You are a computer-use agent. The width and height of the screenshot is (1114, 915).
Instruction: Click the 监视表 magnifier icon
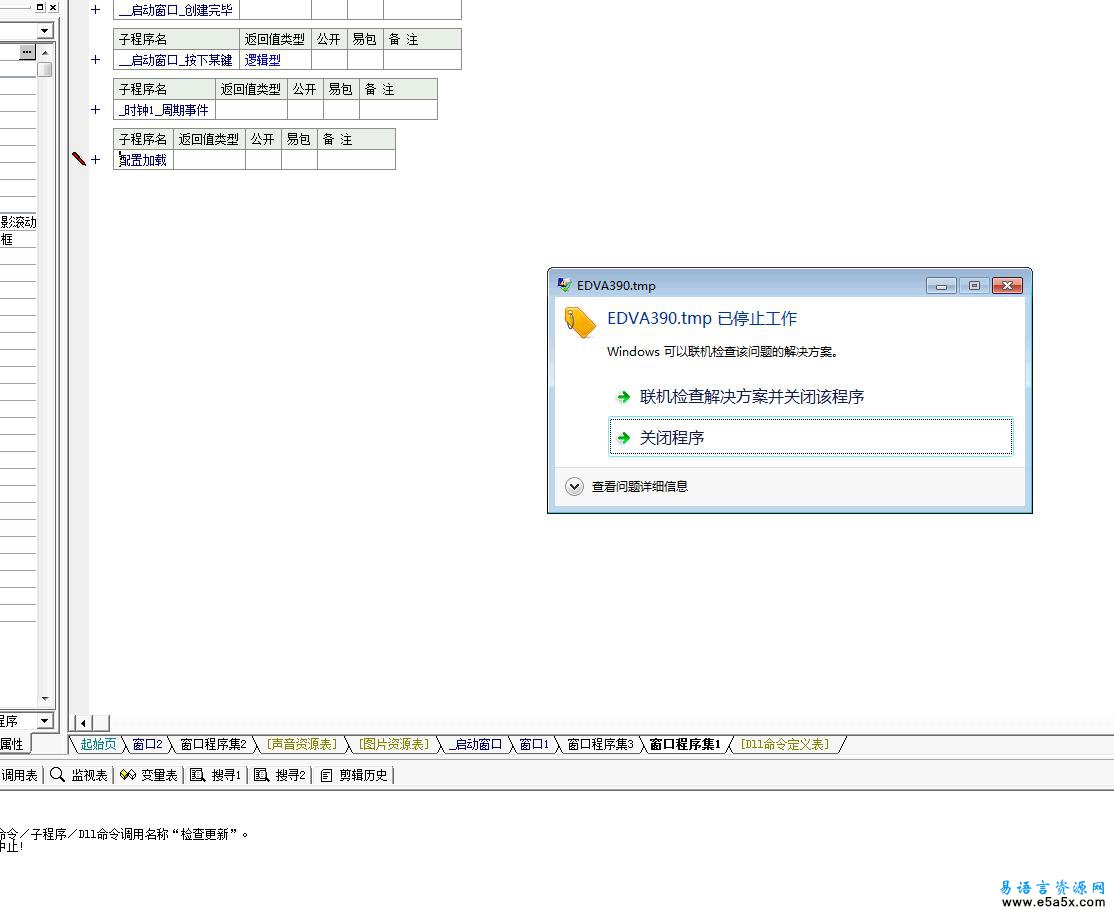pyautogui.click(x=58, y=775)
